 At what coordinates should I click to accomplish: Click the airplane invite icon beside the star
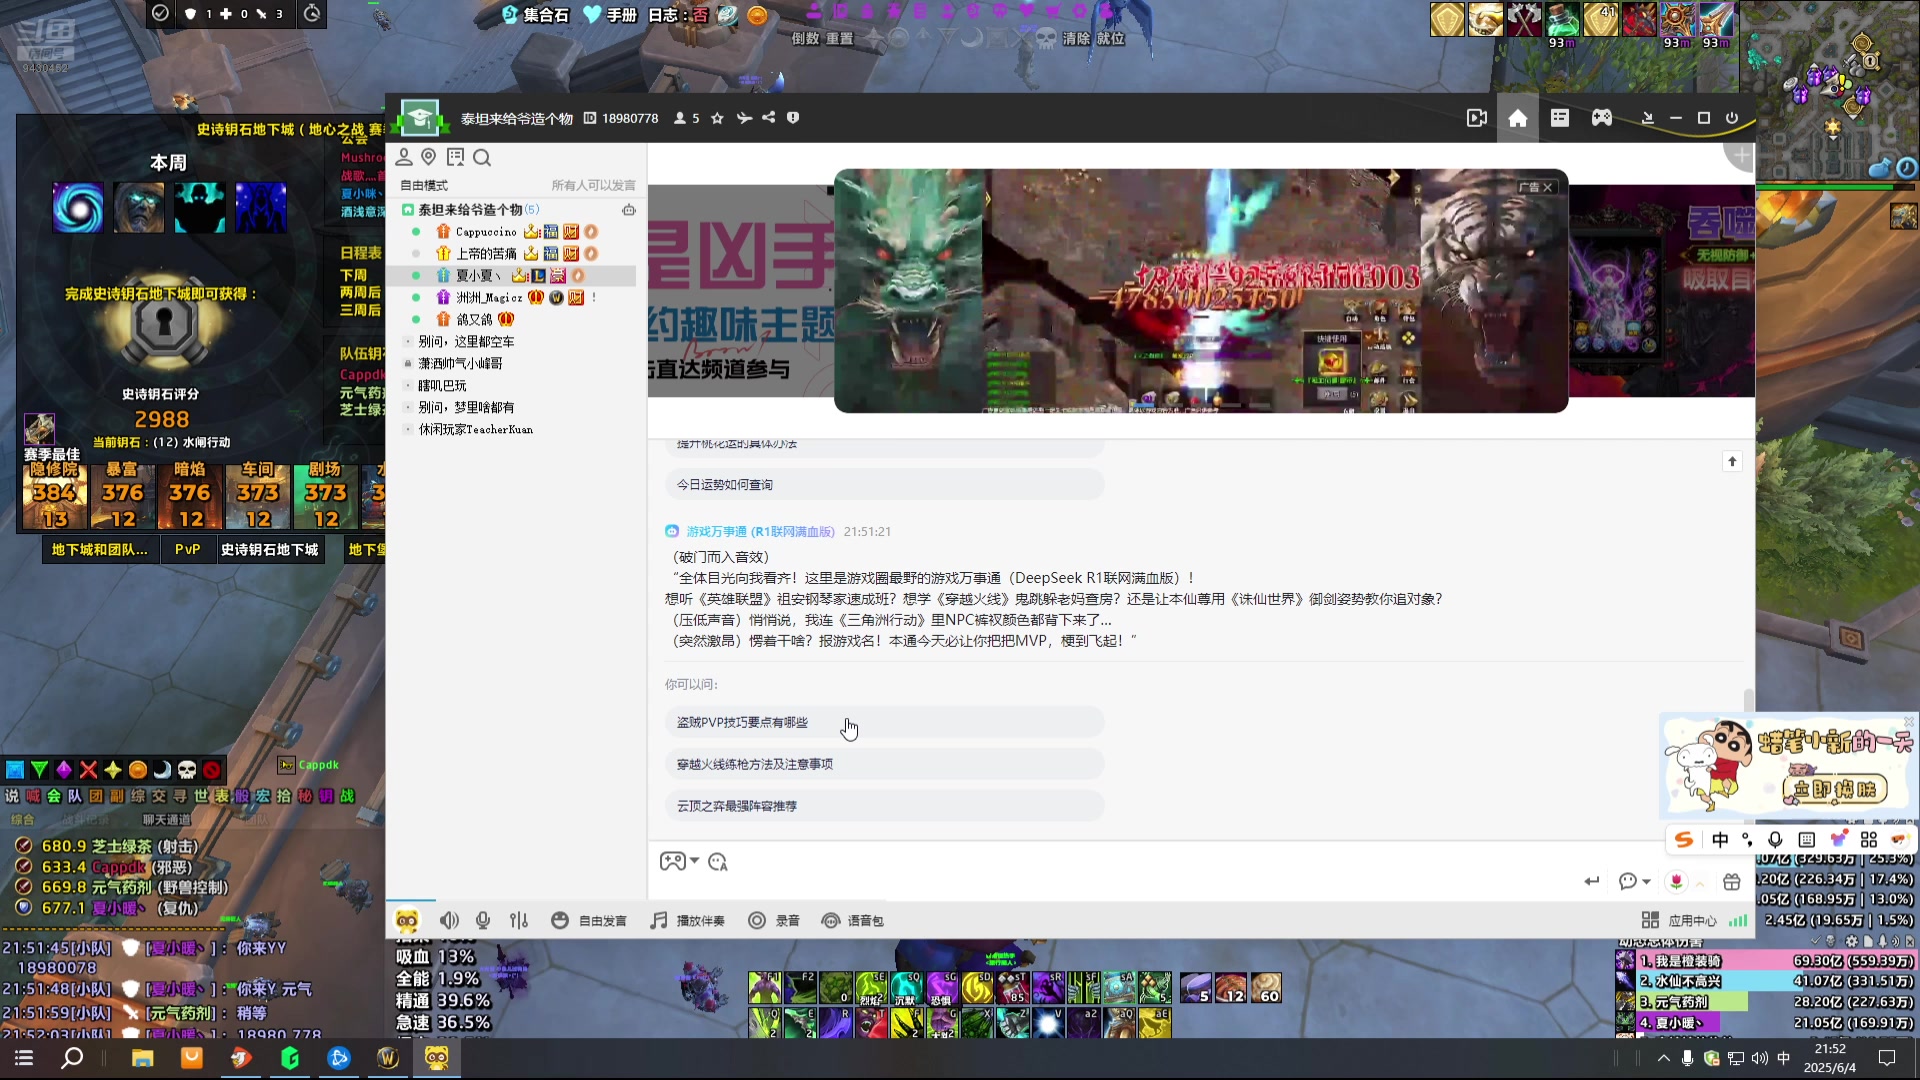pos(743,118)
